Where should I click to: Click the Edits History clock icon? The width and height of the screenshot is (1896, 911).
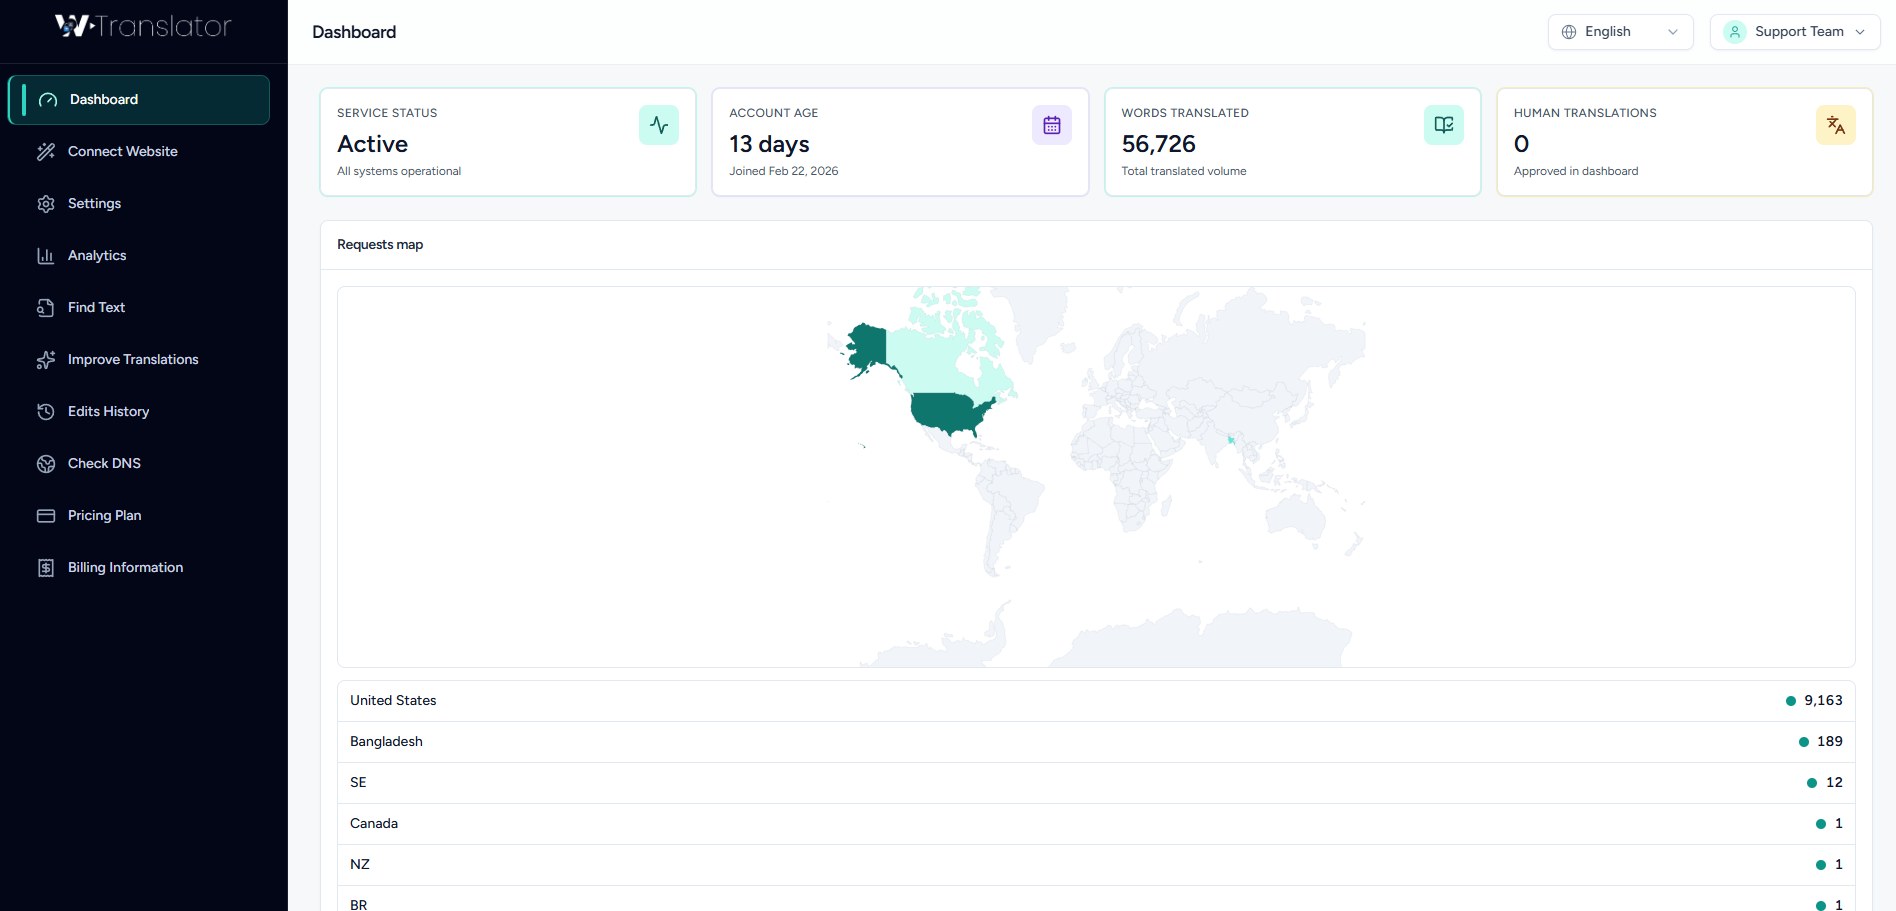tap(46, 411)
